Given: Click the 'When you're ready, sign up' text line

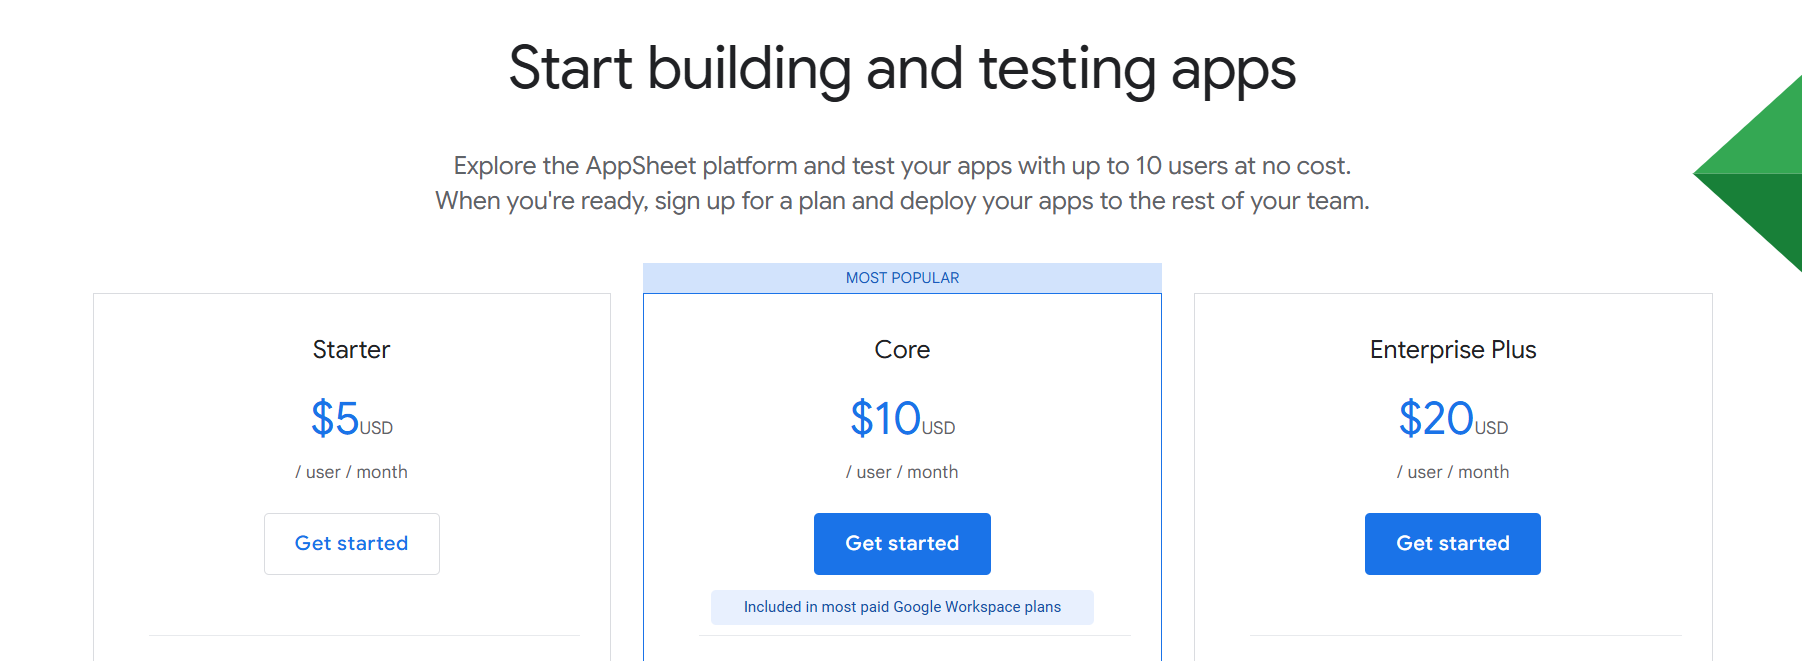Looking at the screenshot, I should click(902, 201).
